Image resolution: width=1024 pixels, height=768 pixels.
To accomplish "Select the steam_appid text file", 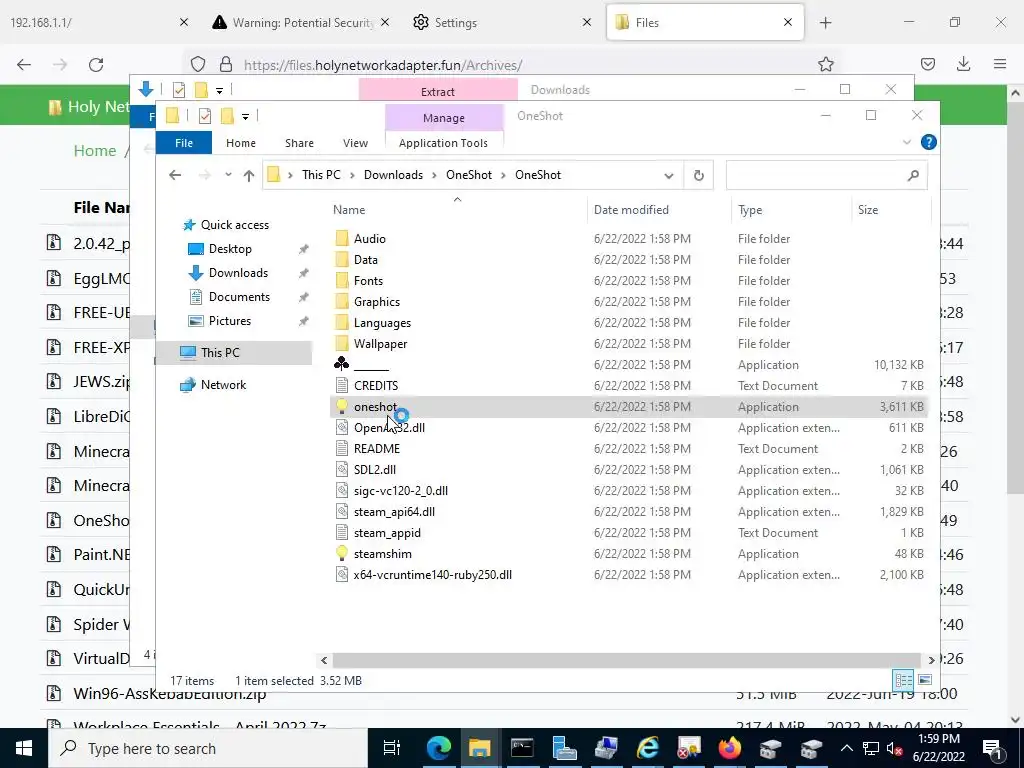I will pos(387,533).
